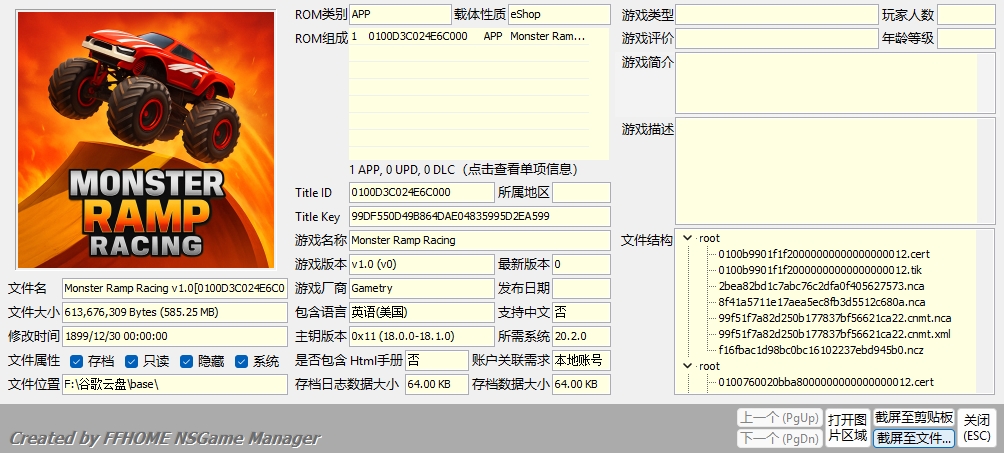
Task: Select the first ROM组成 list row
Action: (478, 36)
